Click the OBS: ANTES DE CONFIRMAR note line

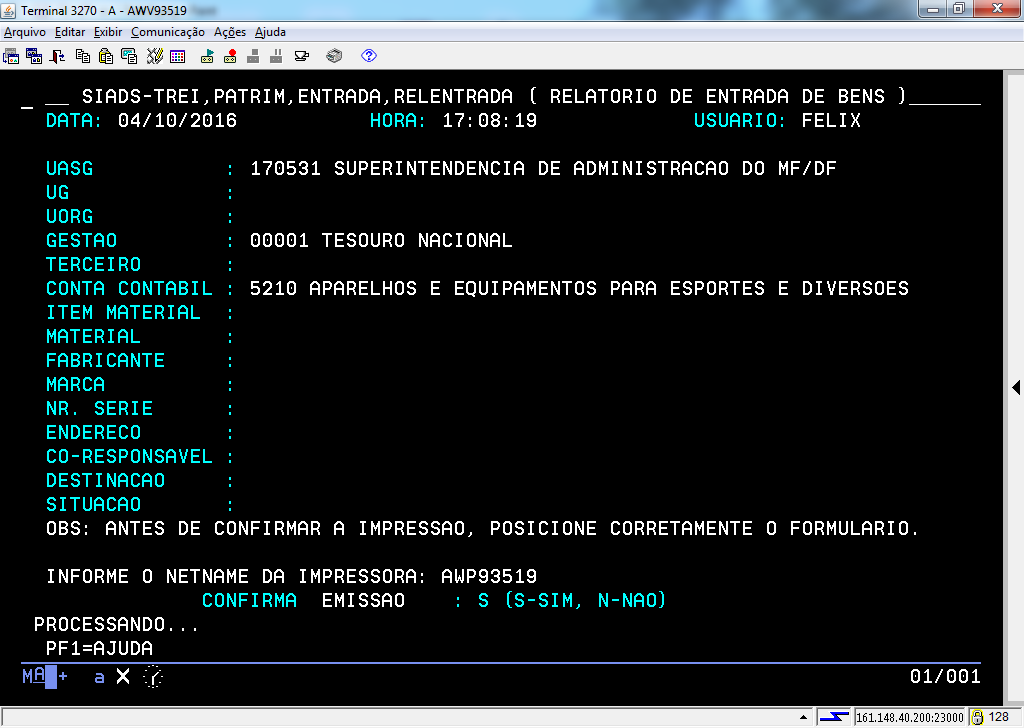(482, 529)
